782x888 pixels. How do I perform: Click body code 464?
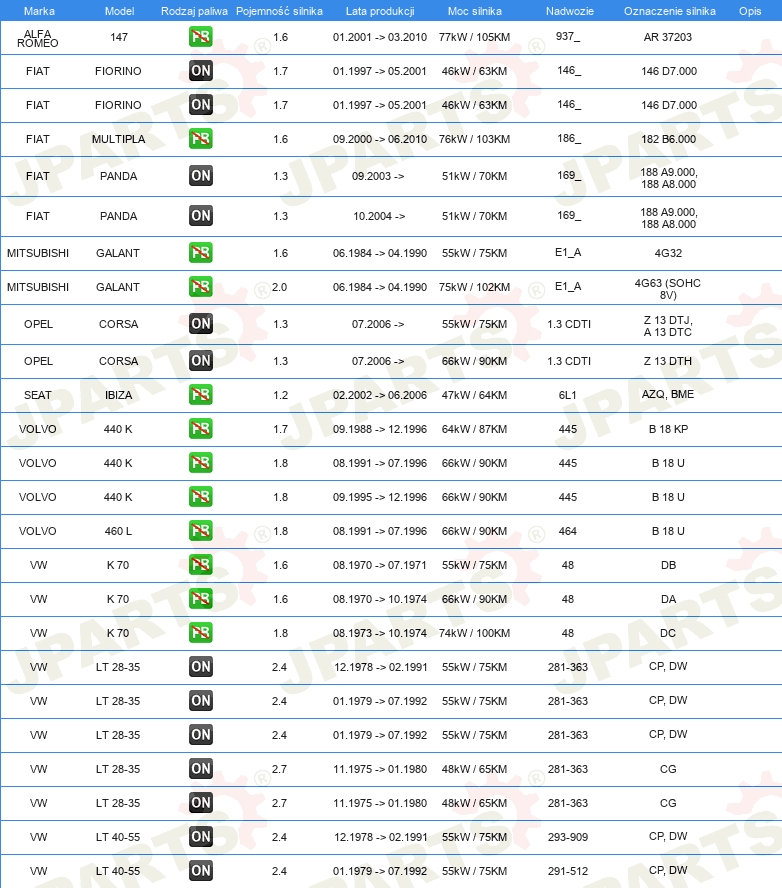pos(567,531)
